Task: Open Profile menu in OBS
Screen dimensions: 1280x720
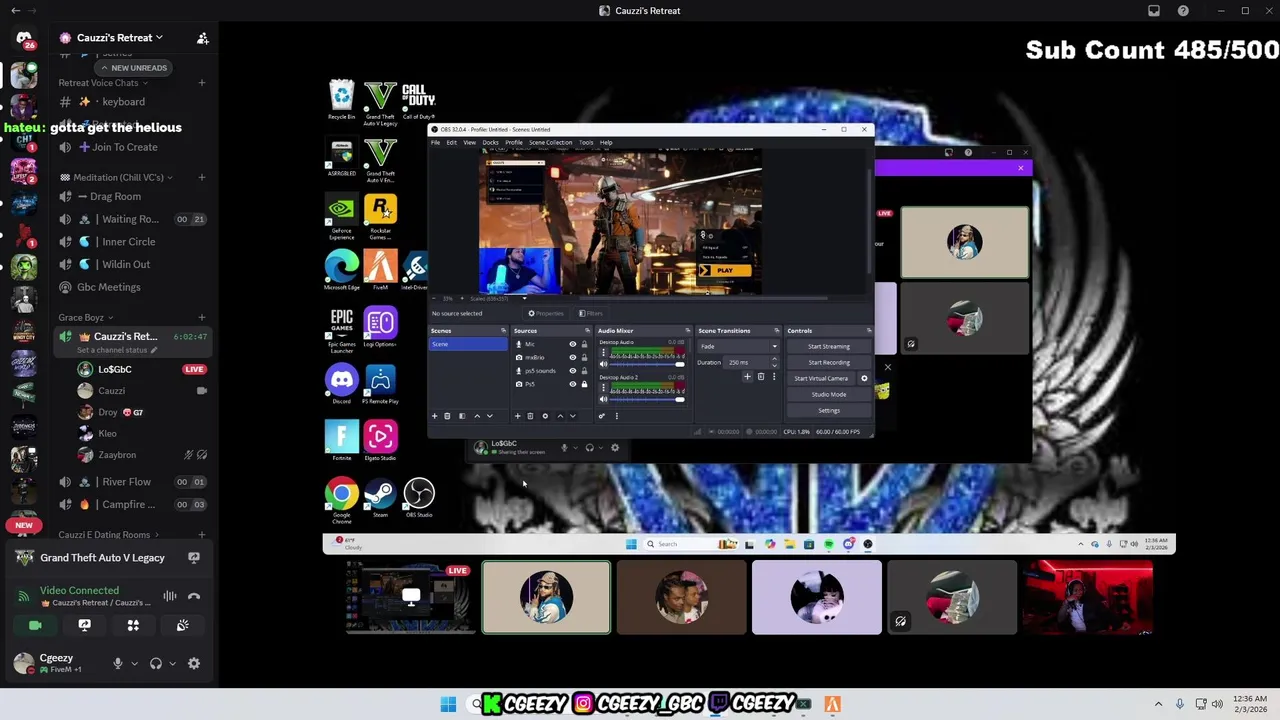Action: click(513, 142)
